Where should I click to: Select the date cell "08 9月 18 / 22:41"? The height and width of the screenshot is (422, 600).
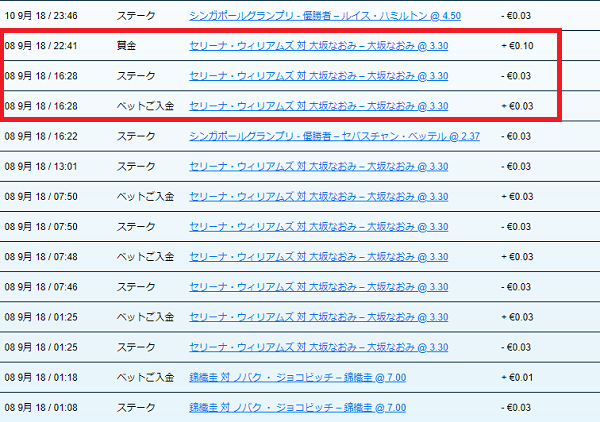[x=41, y=46]
